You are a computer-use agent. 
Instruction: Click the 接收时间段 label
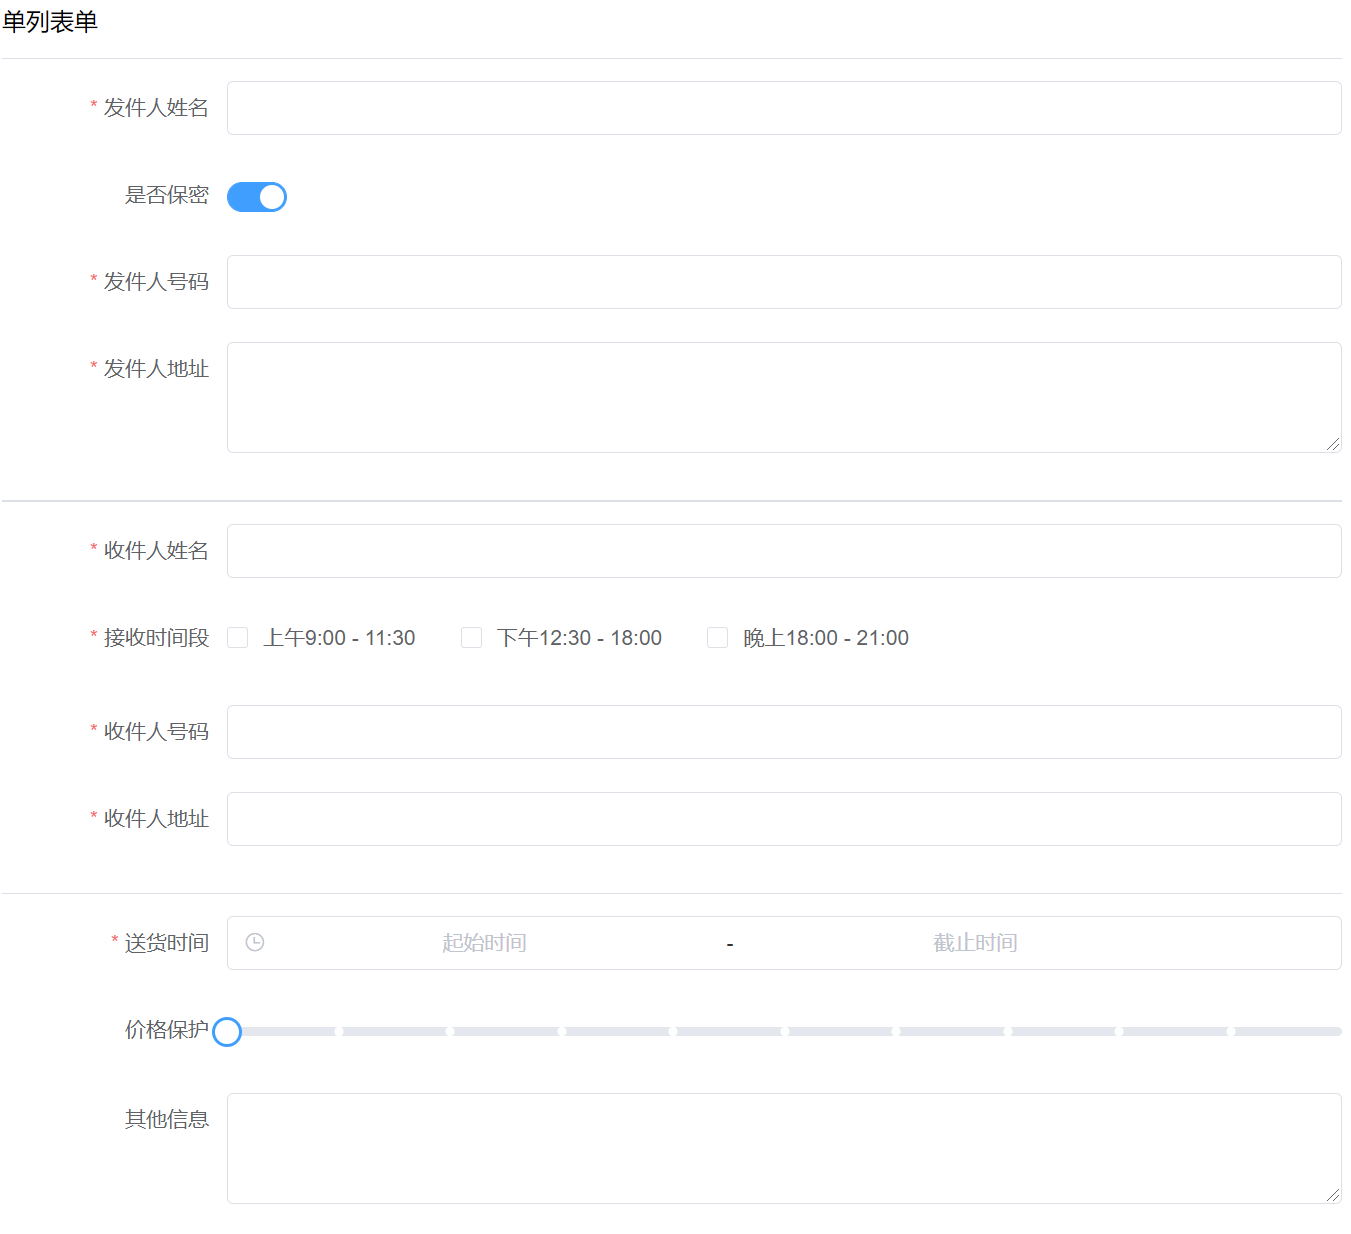coord(156,638)
